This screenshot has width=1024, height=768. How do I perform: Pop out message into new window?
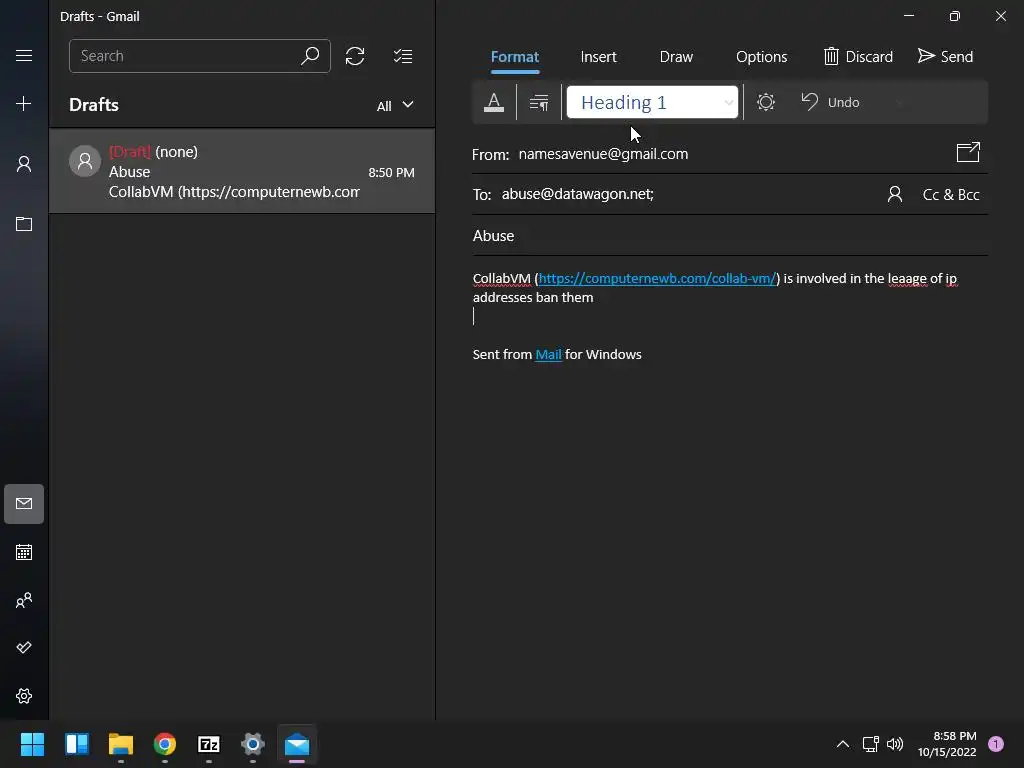968,152
